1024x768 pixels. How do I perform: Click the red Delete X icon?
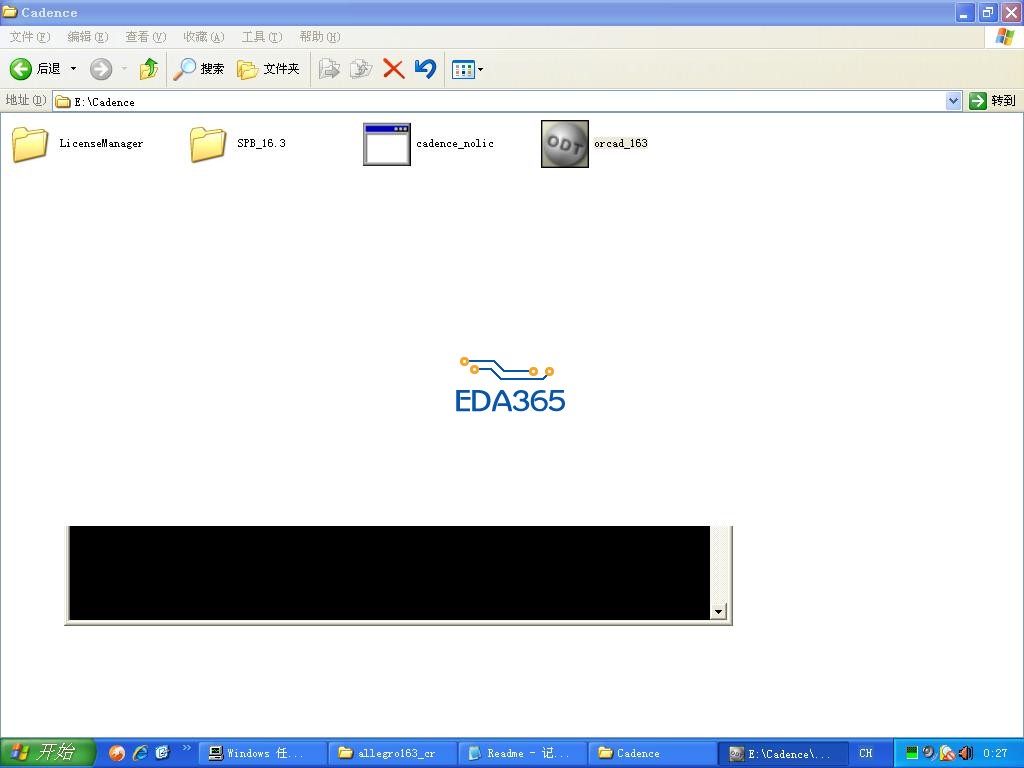(393, 69)
